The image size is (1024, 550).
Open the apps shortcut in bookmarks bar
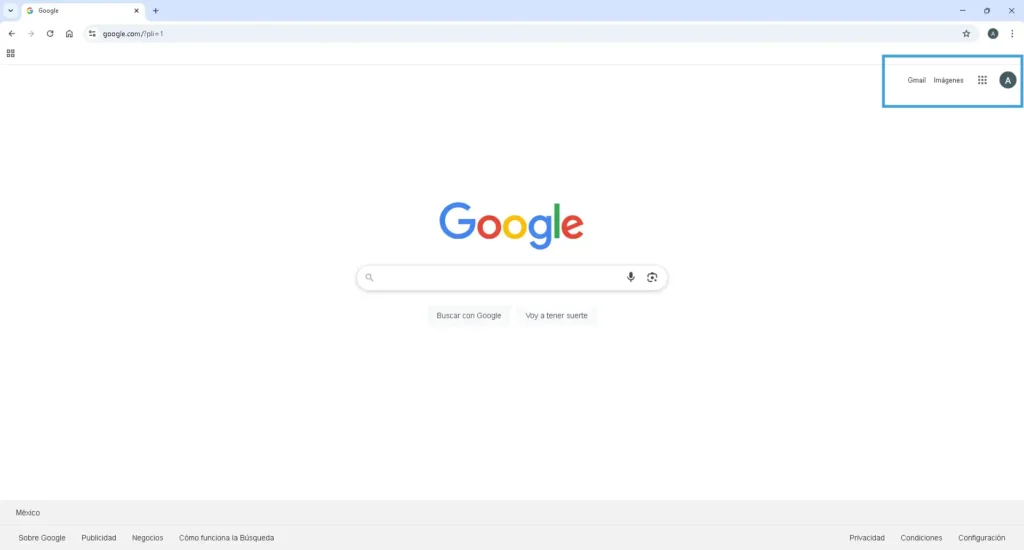tap(10, 54)
